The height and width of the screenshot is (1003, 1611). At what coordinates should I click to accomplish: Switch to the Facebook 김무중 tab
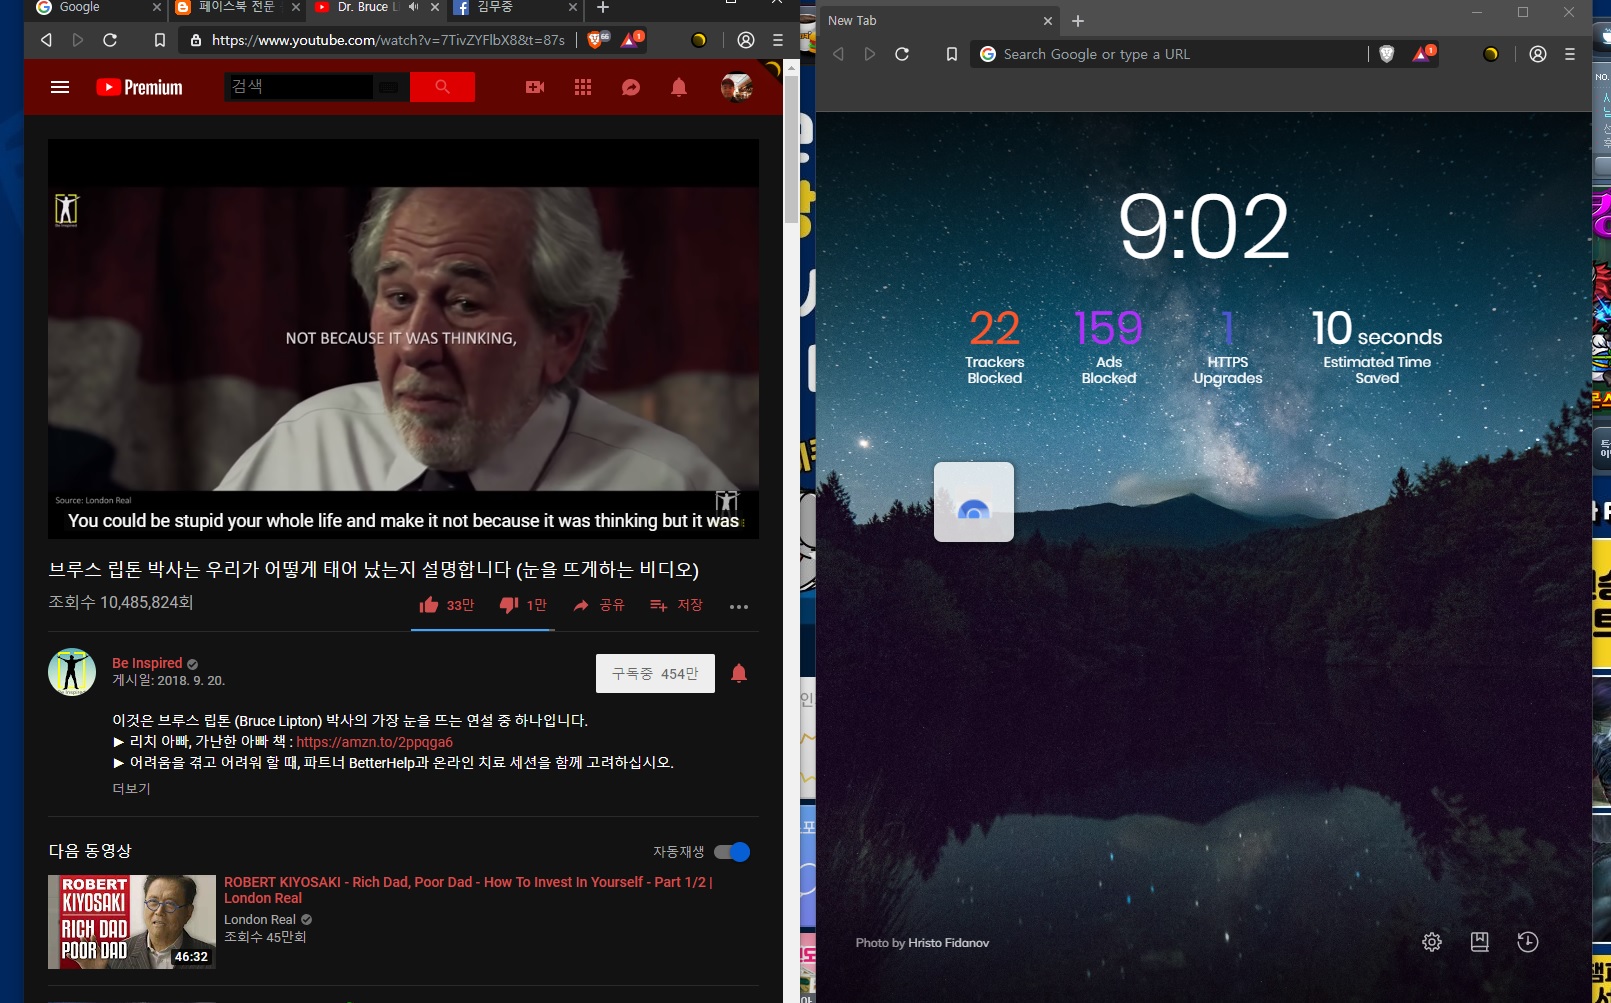click(514, 7)
